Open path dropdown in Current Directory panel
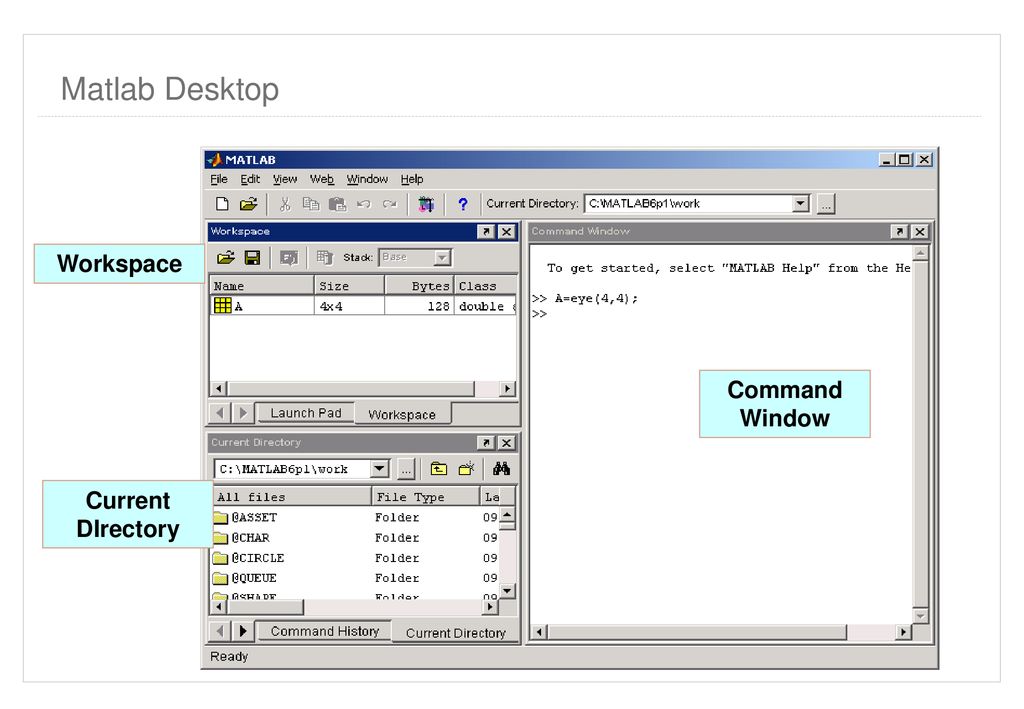This screenshot has height=709, width=1024. coord(379,469)
